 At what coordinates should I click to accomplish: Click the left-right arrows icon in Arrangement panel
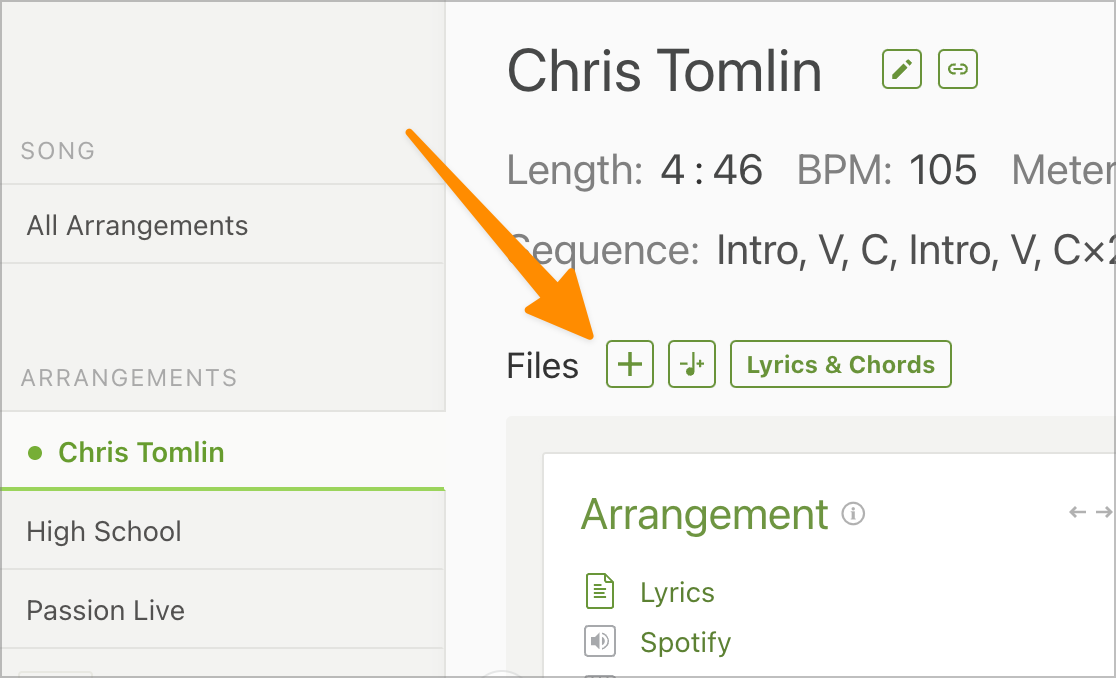(x=1090, y=512)
